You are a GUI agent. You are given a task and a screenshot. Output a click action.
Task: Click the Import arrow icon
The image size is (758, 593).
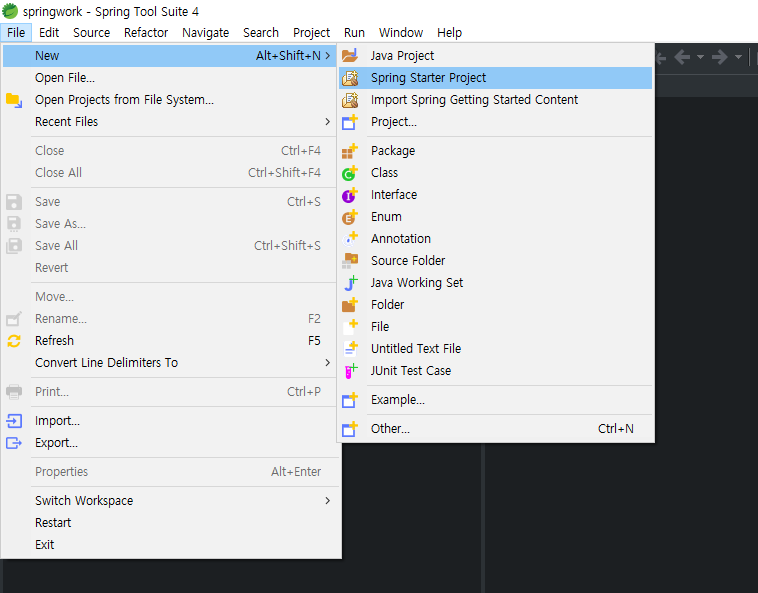click(14, 421)
